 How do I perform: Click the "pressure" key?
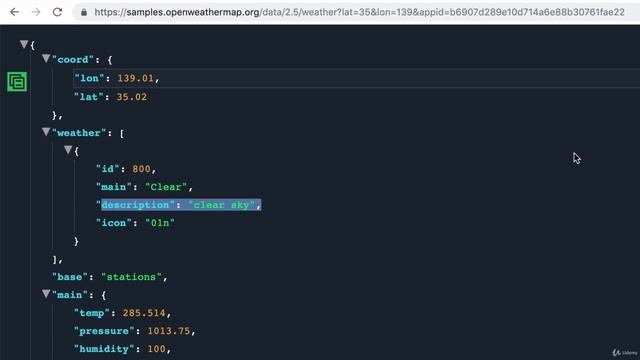(104, 331)
